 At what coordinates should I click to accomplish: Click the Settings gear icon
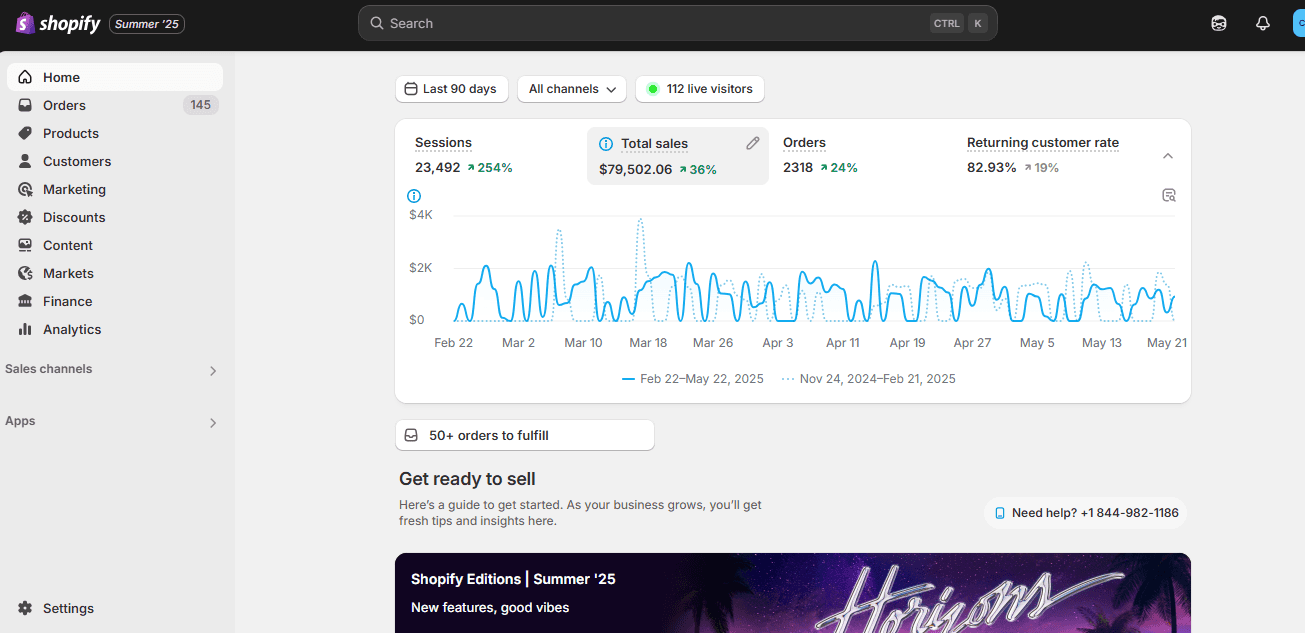pos(25,608)
